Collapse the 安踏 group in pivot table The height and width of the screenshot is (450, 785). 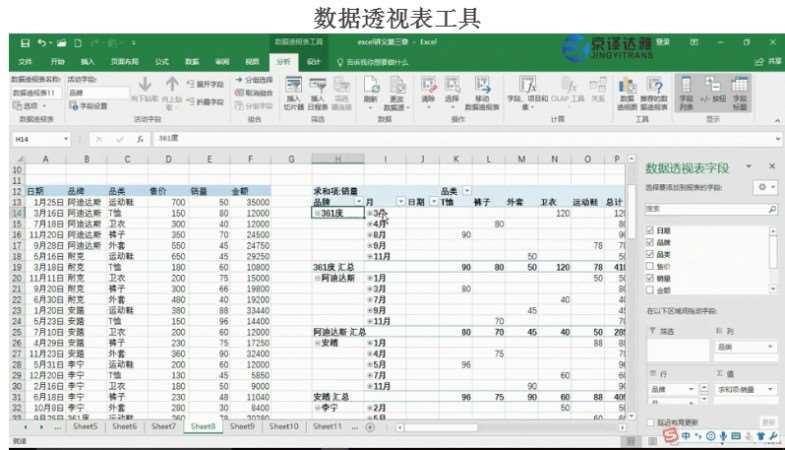317,343
